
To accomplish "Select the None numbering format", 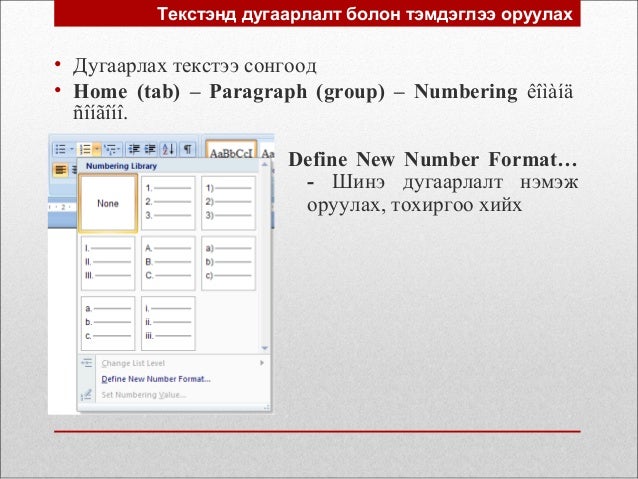I will click(108, 203).
